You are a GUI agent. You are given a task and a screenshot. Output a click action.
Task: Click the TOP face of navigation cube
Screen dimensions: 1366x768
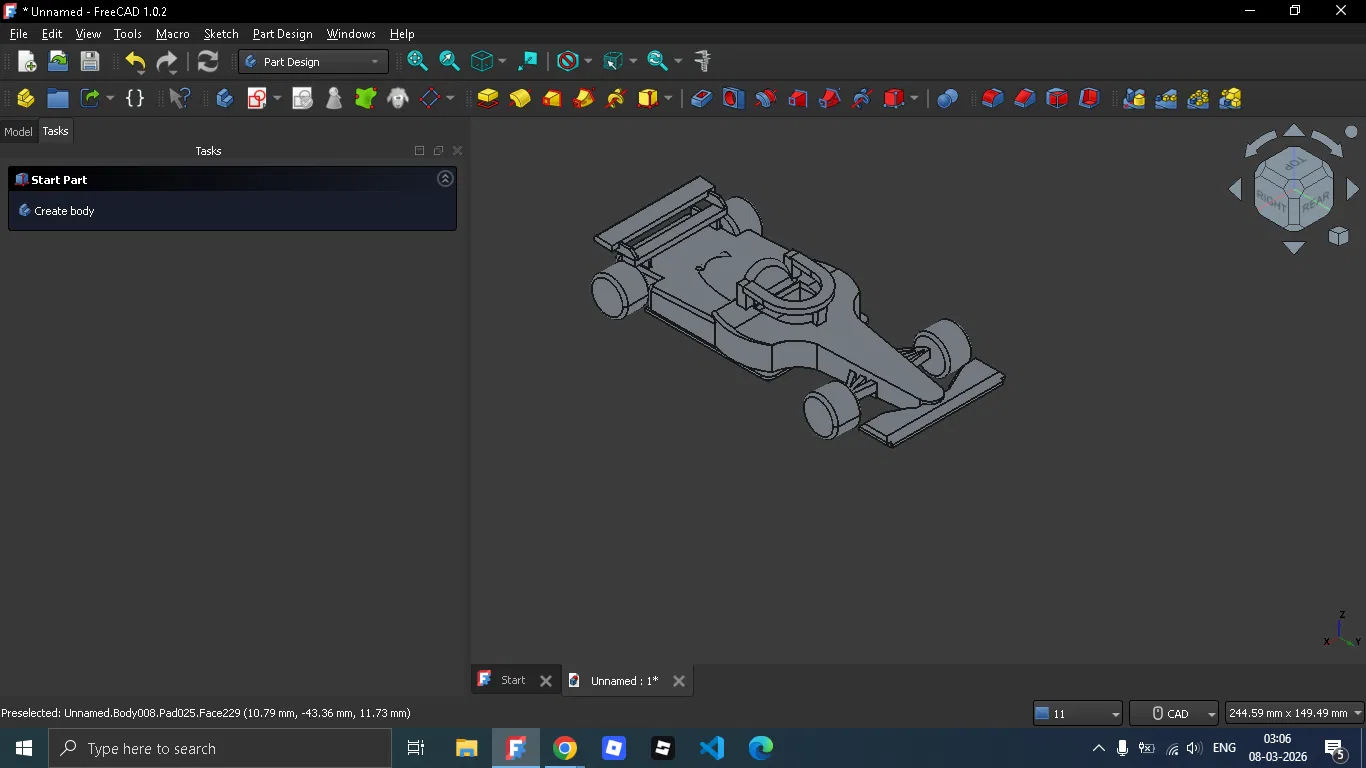coord(1295,164)
